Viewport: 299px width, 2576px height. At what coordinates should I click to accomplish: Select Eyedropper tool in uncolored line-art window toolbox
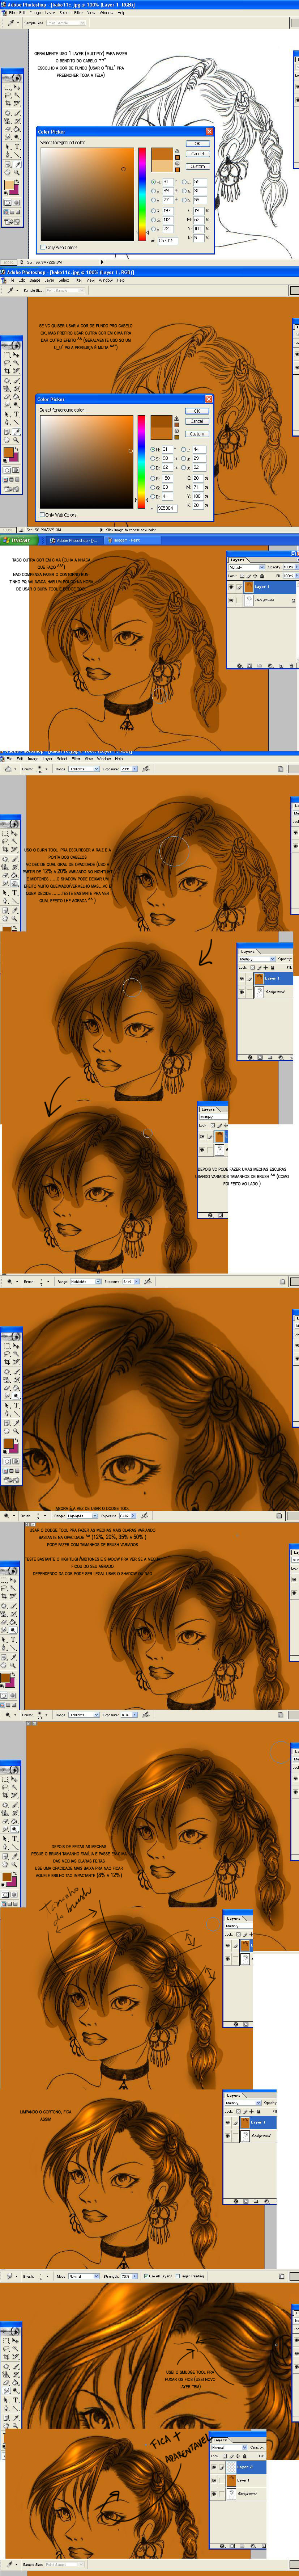tap(17, 165)
